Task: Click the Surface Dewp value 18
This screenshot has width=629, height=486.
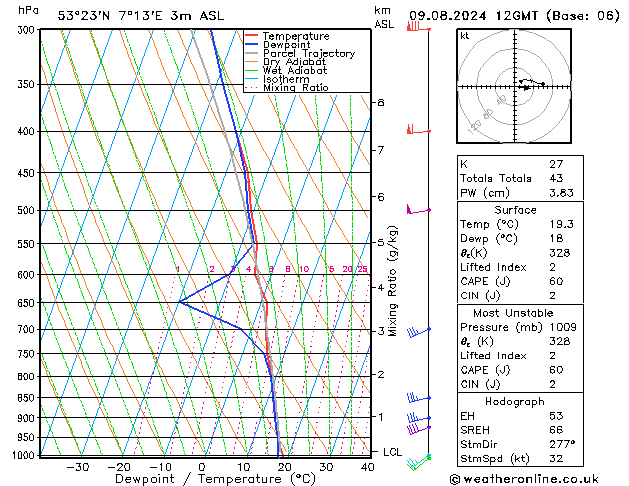Action: (x=556, y=238)
